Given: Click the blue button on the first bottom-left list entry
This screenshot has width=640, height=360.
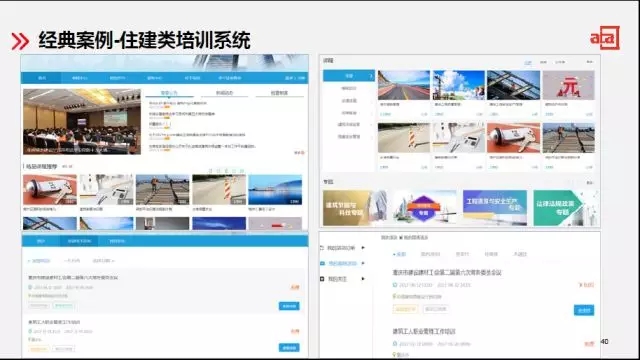Looking at the screenshot, I should [289, 306].
